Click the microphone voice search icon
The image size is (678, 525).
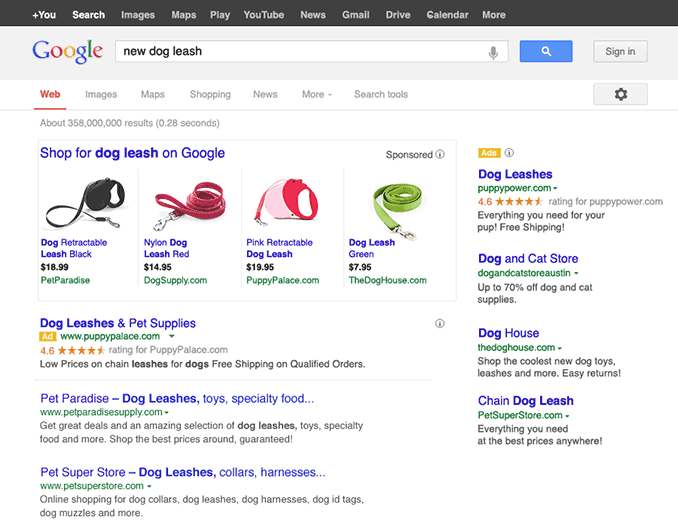pyautogui.click(x=493, y=52)
